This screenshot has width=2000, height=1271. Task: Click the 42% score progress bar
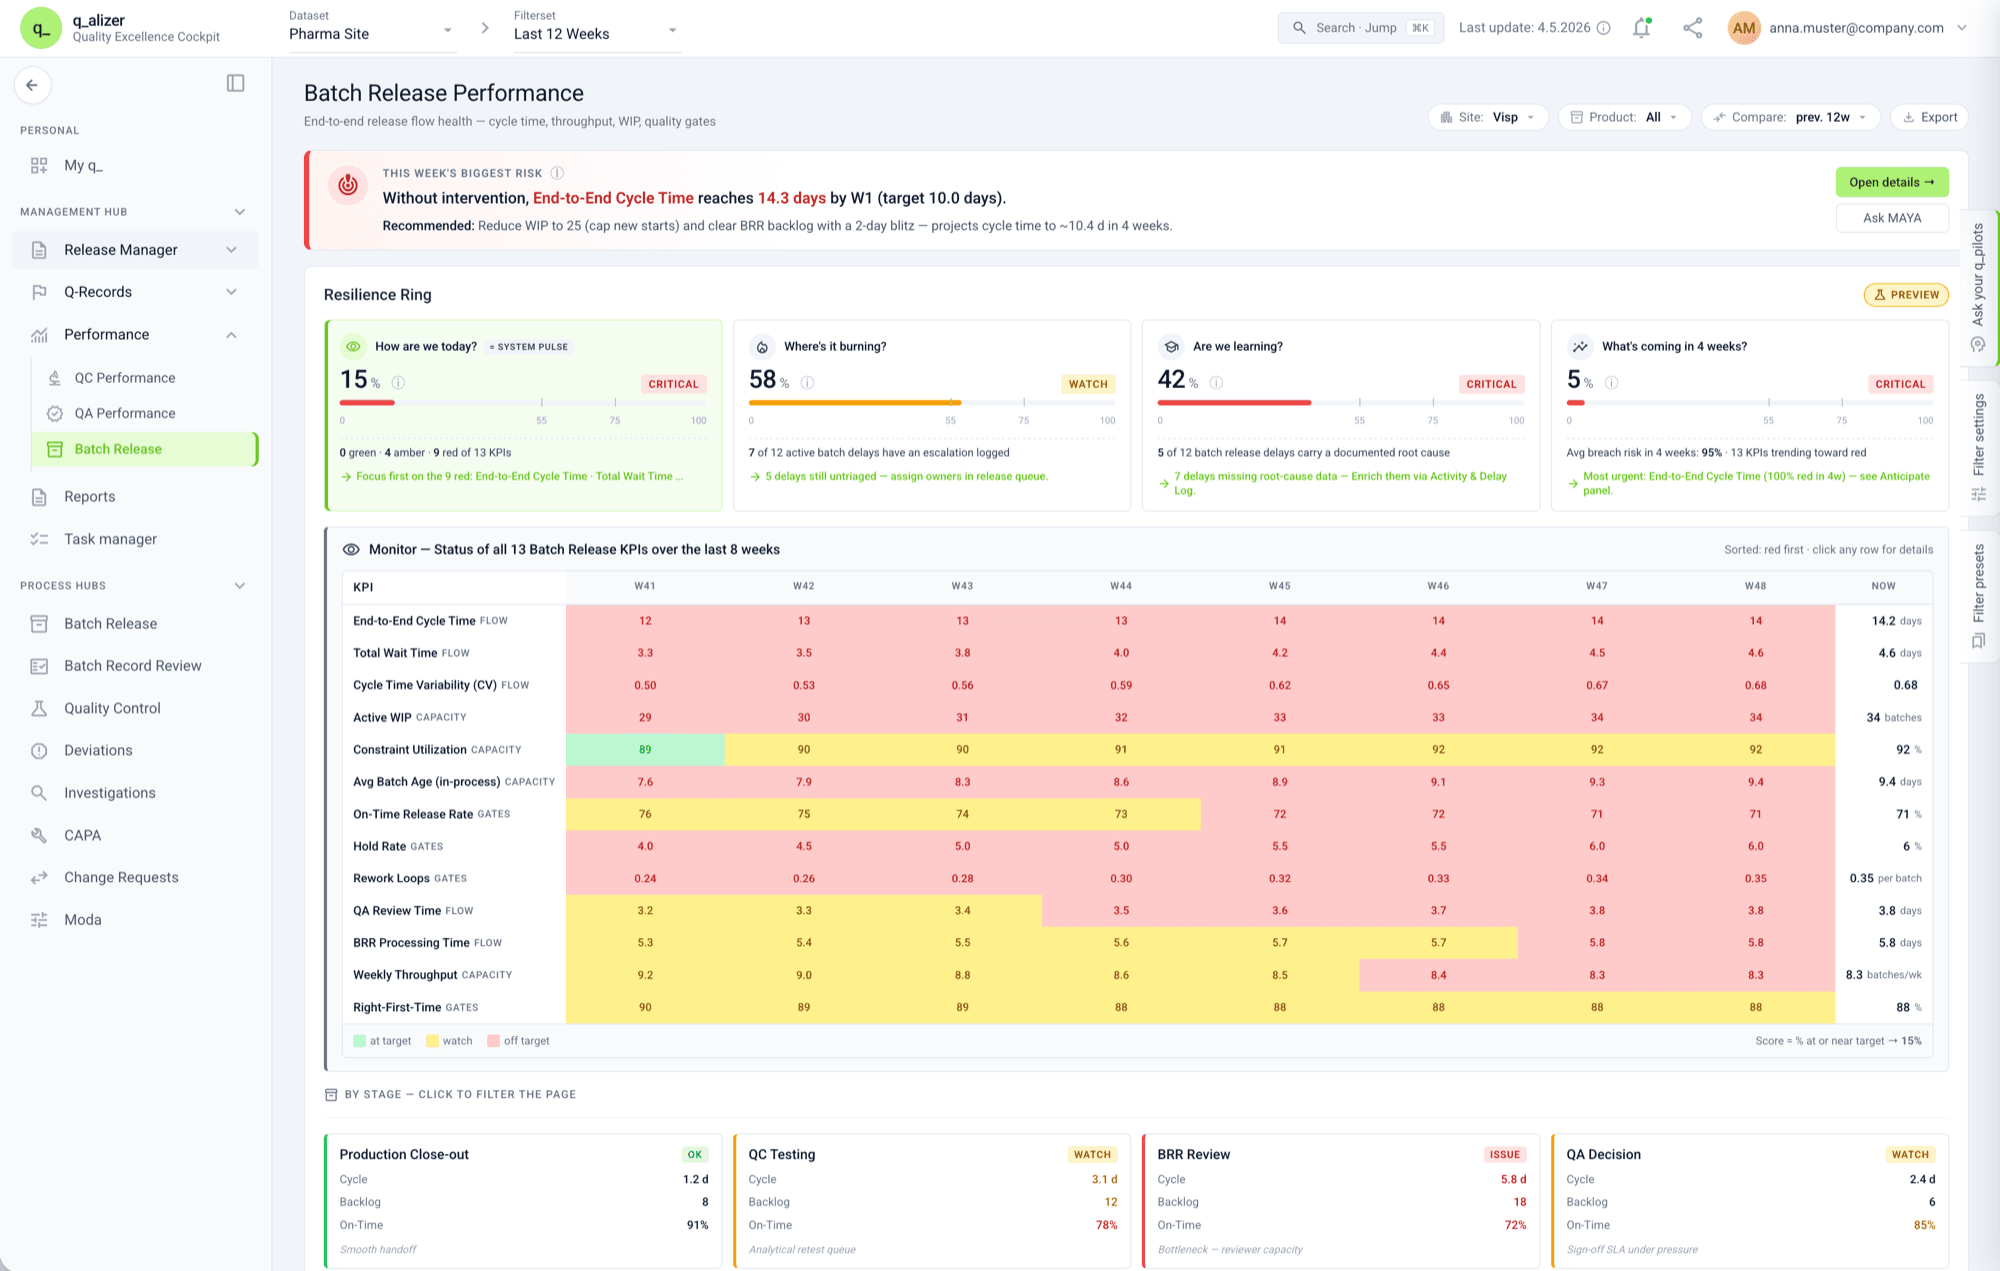(1341, 402)
